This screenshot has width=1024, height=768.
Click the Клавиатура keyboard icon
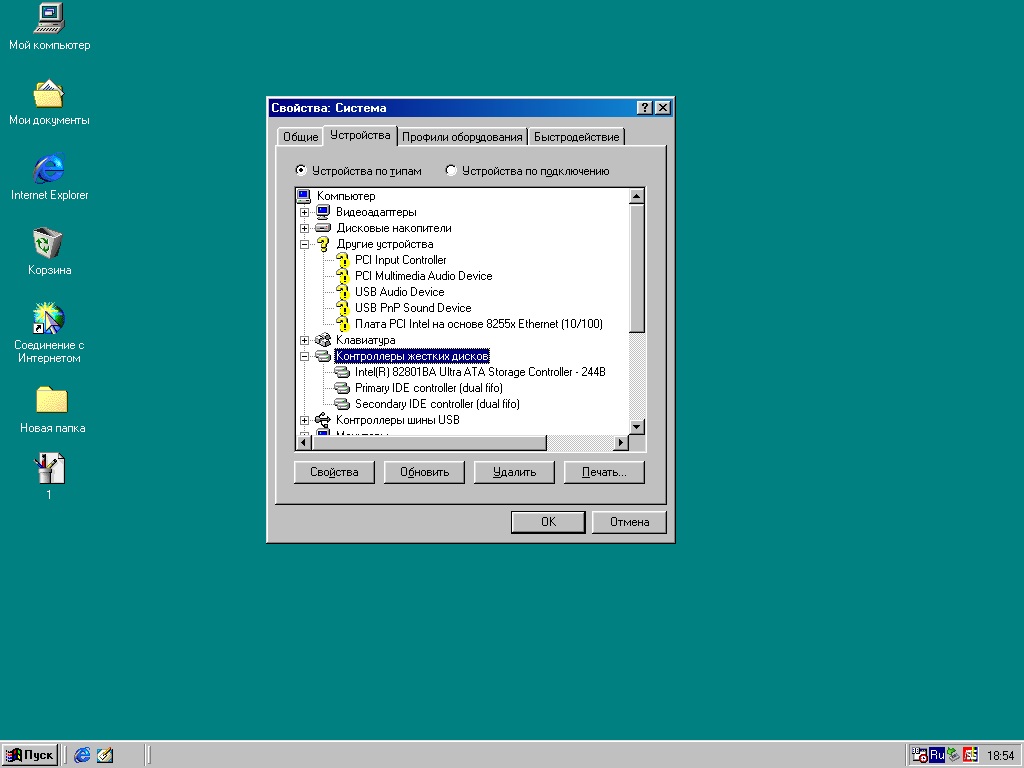click(x=323, y=340)
